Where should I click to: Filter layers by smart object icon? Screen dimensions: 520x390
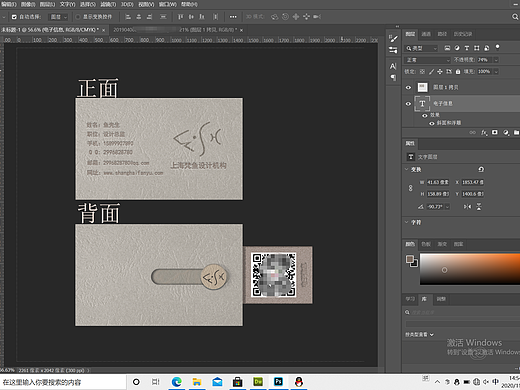tap(487, 48)
